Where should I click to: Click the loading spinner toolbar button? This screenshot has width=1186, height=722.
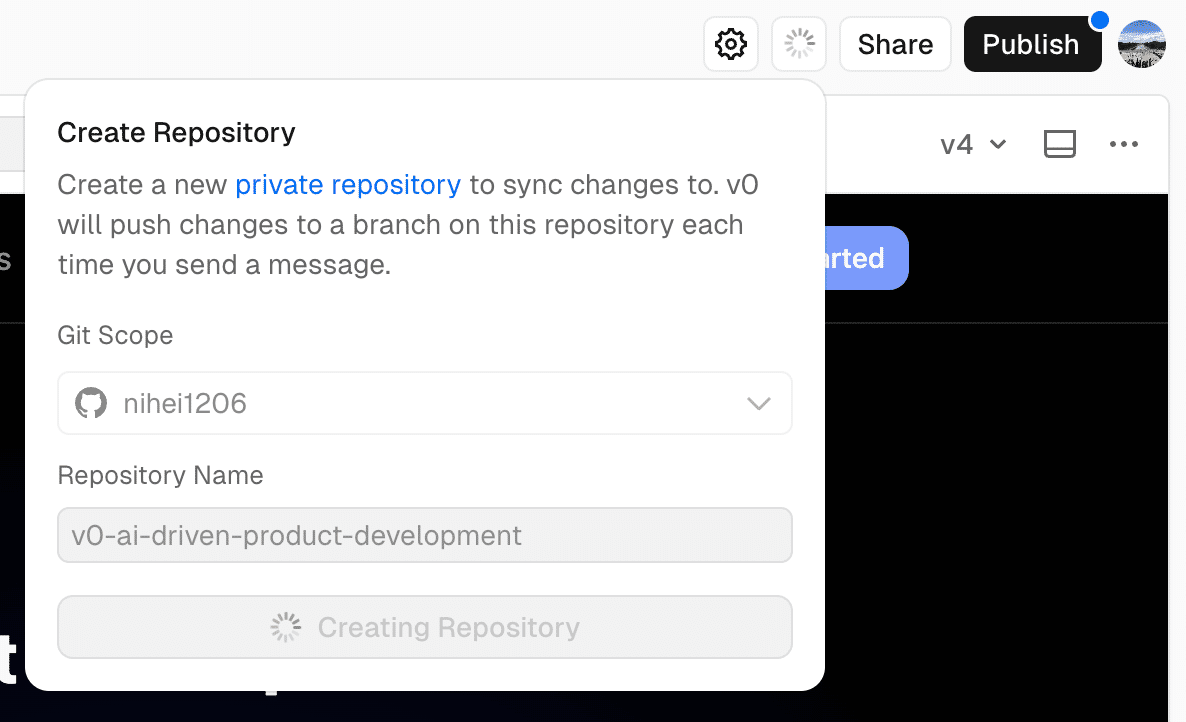[799, 44]
